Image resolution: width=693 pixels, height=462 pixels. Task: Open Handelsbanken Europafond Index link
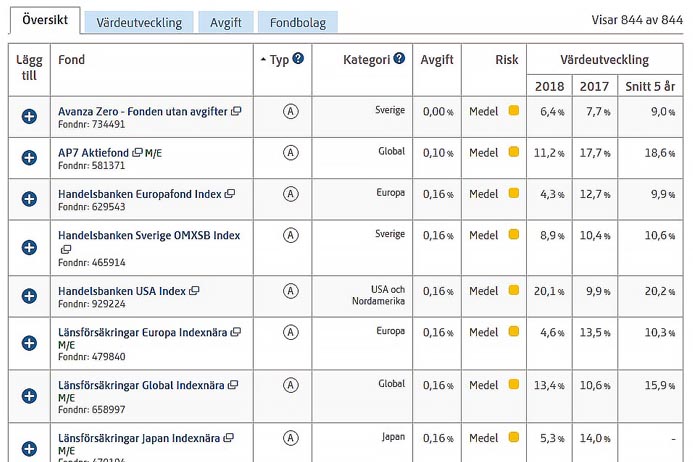pyautogui.click(x=140, y=194)
